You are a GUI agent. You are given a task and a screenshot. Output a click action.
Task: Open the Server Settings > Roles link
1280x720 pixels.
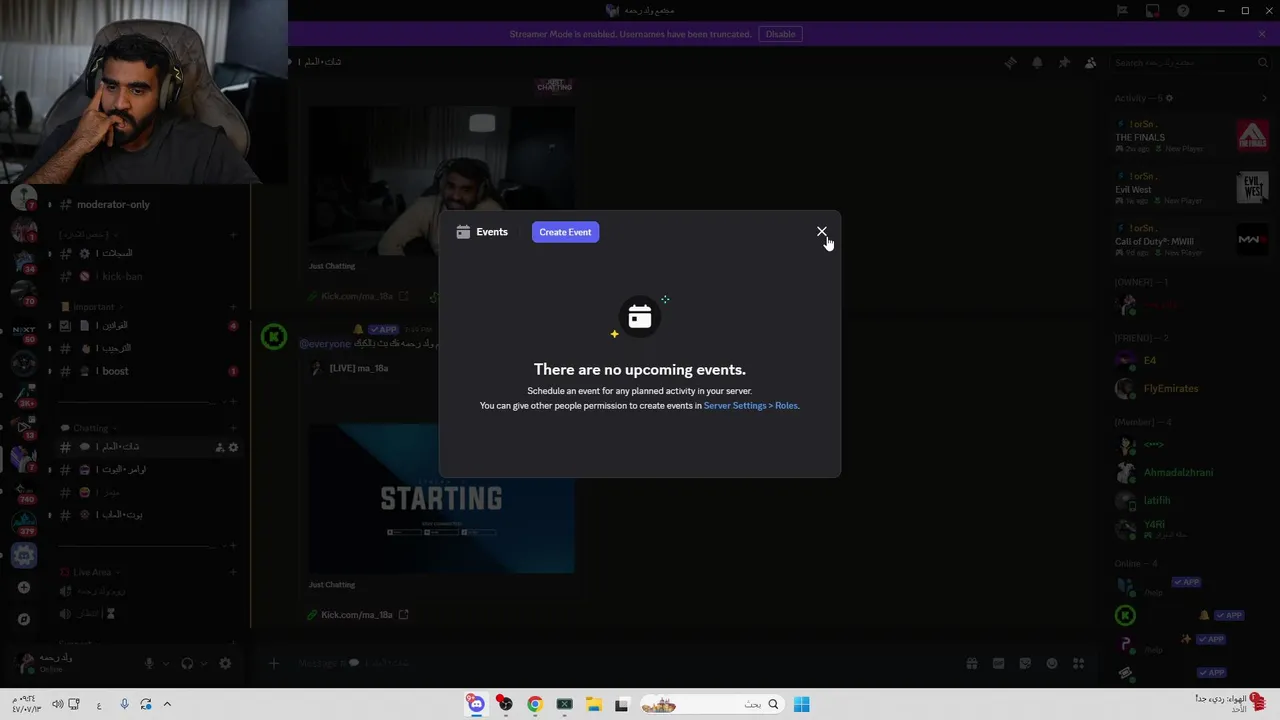pyautogui.click(x=750, y=406)
